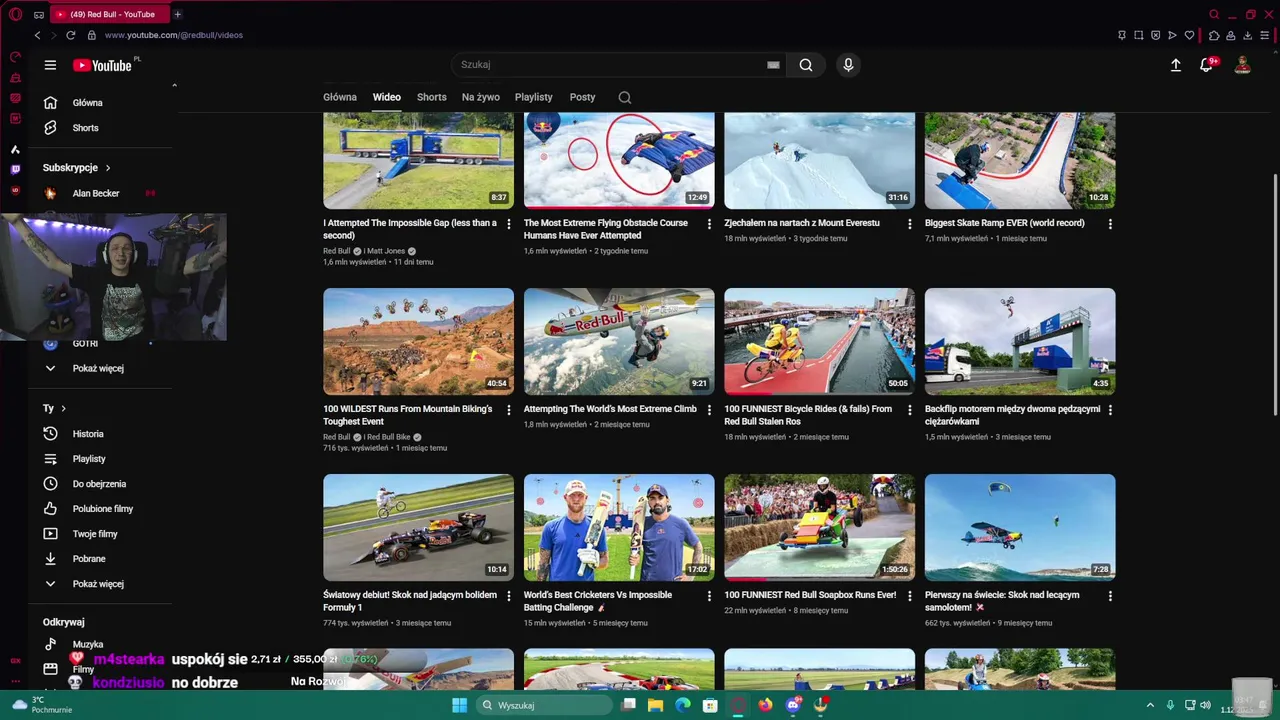Open the YouTube hamburger guide menu
Viewport: 1280px width, 720px height.
click(x=50, y=65)
